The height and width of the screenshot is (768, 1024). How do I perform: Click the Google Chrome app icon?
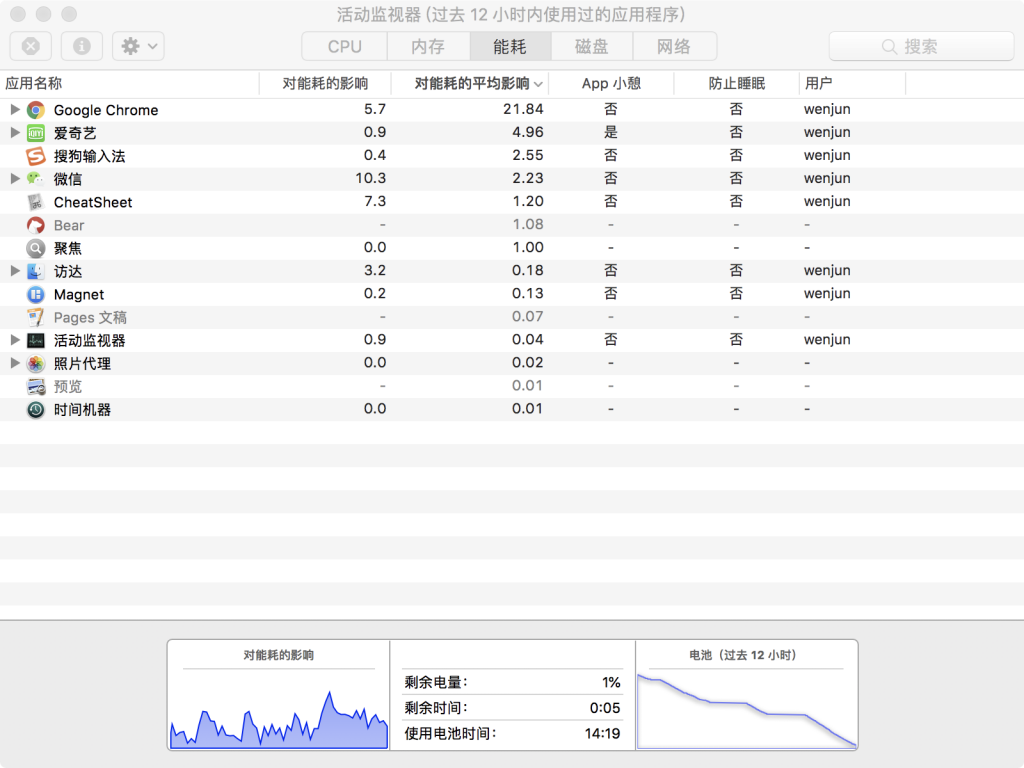pyautogui.click(x=36, y=110)
